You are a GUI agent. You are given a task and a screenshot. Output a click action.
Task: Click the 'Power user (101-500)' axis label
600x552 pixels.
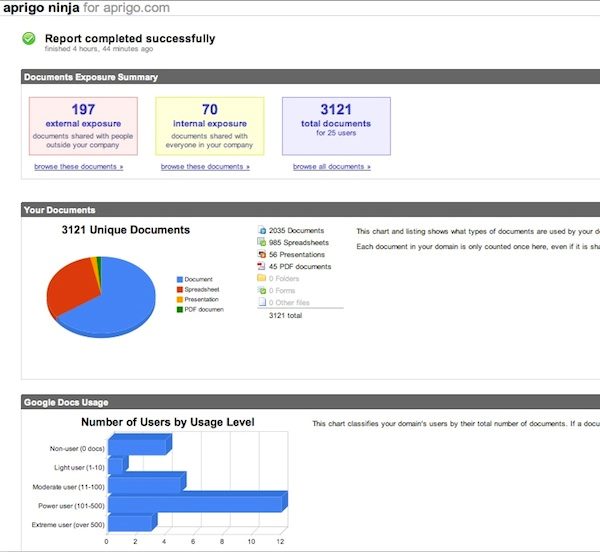point(71,506)
